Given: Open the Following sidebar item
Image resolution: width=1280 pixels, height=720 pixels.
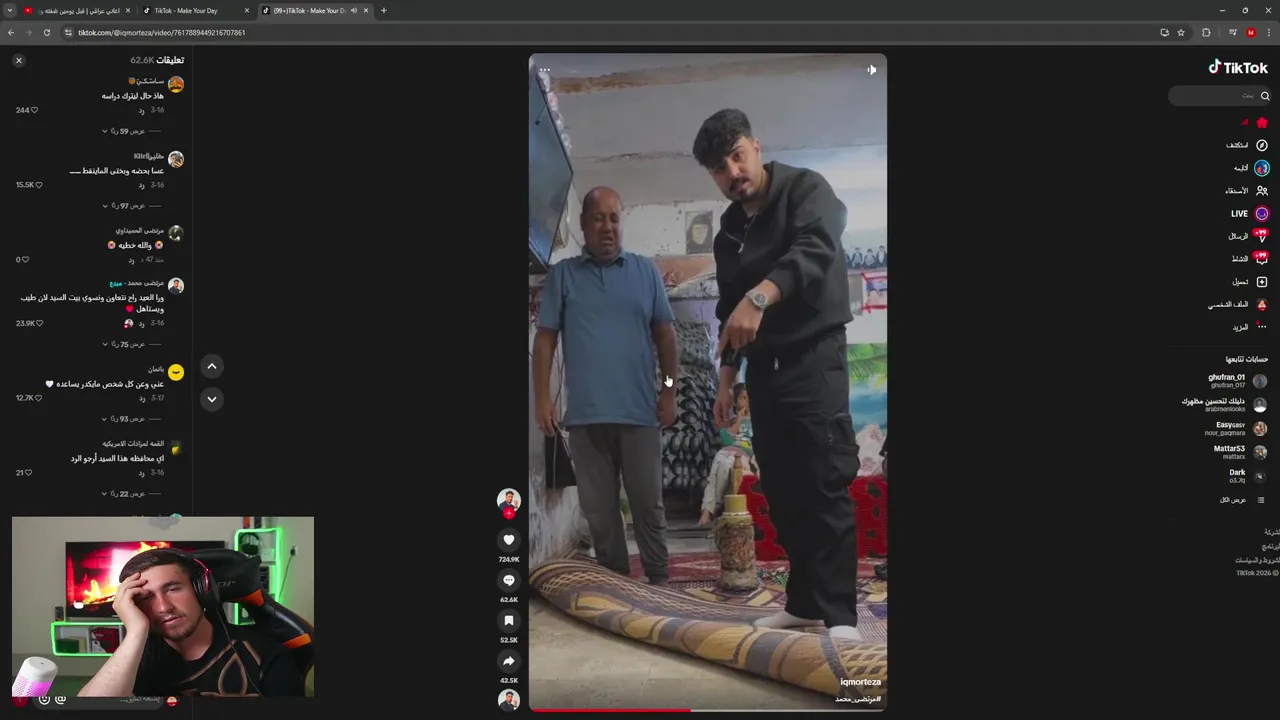Looking at the screenshot, I should coord(1250,168).
